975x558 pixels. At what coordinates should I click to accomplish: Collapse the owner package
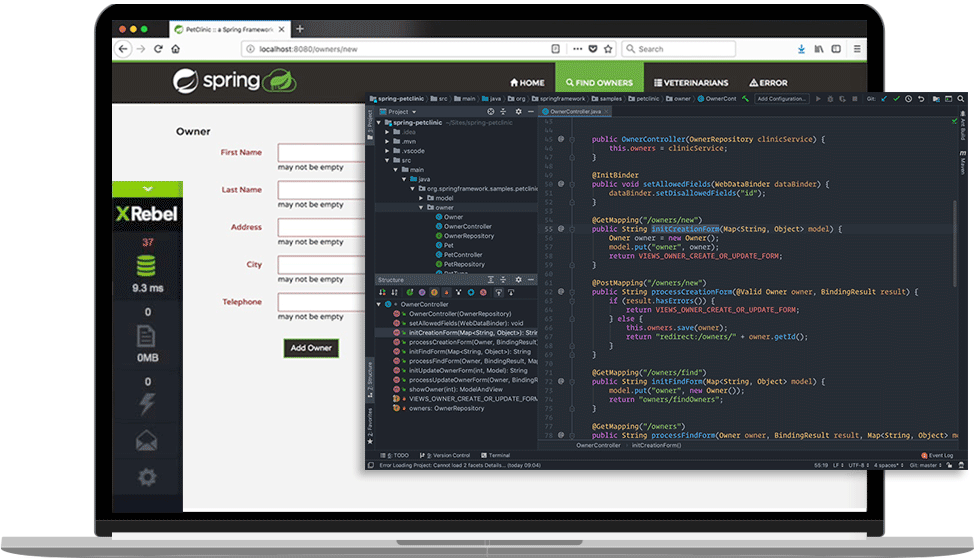(421, 208)
